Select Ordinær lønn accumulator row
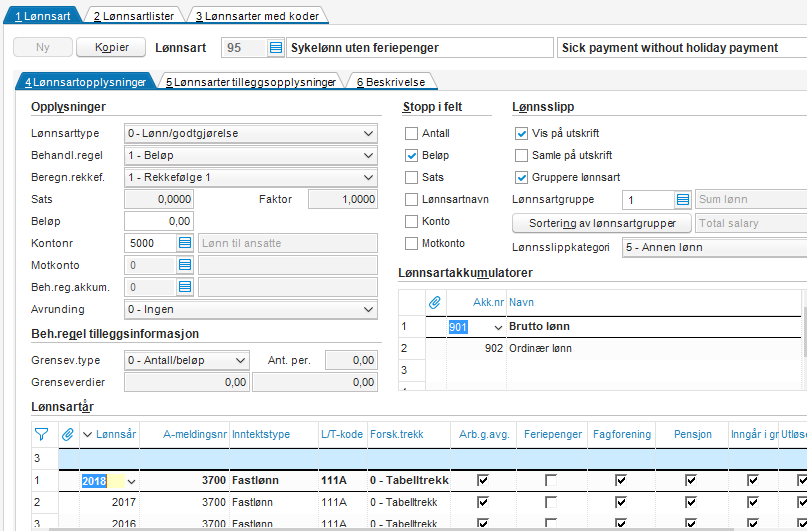The height and width of the screenshot is (531, 807). tap(600, 348)
